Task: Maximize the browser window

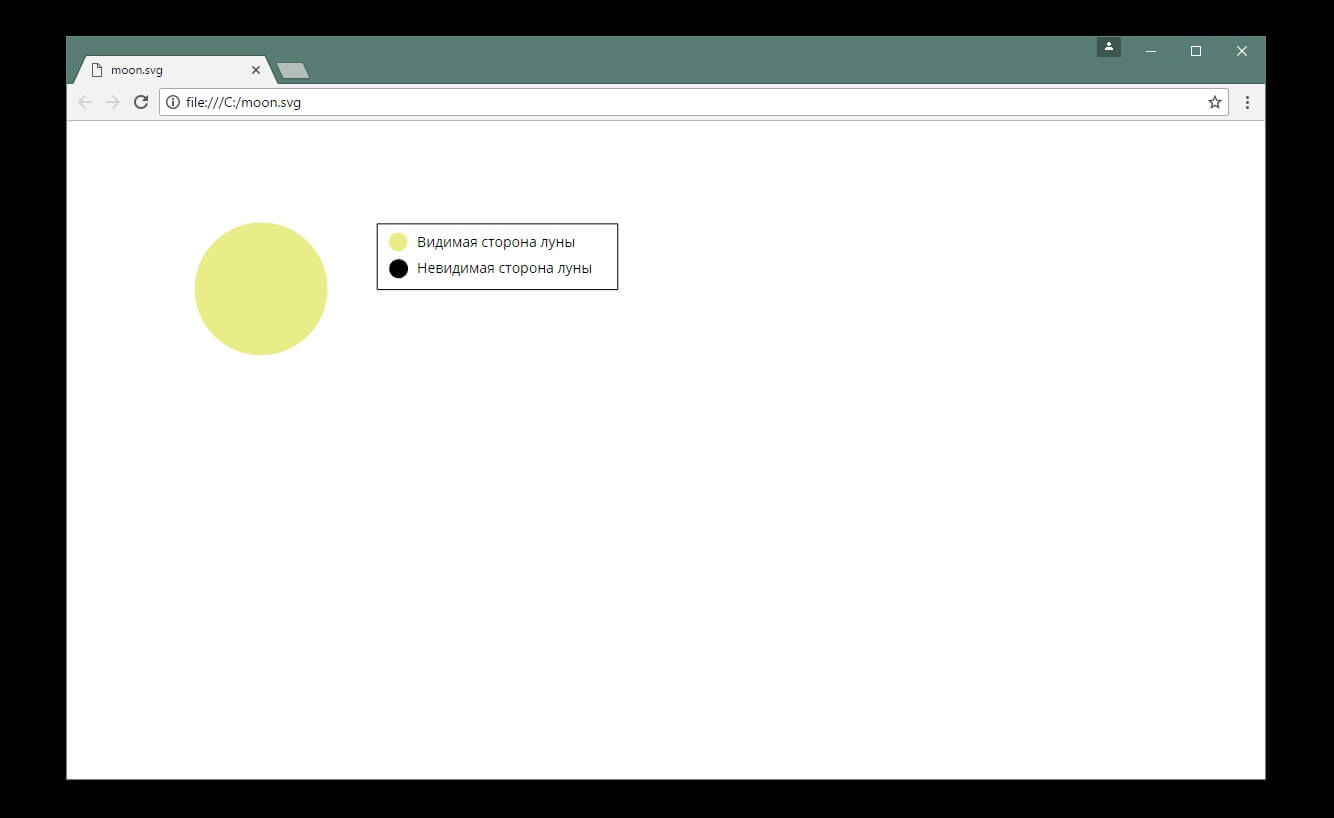Action: [1196, 51]
